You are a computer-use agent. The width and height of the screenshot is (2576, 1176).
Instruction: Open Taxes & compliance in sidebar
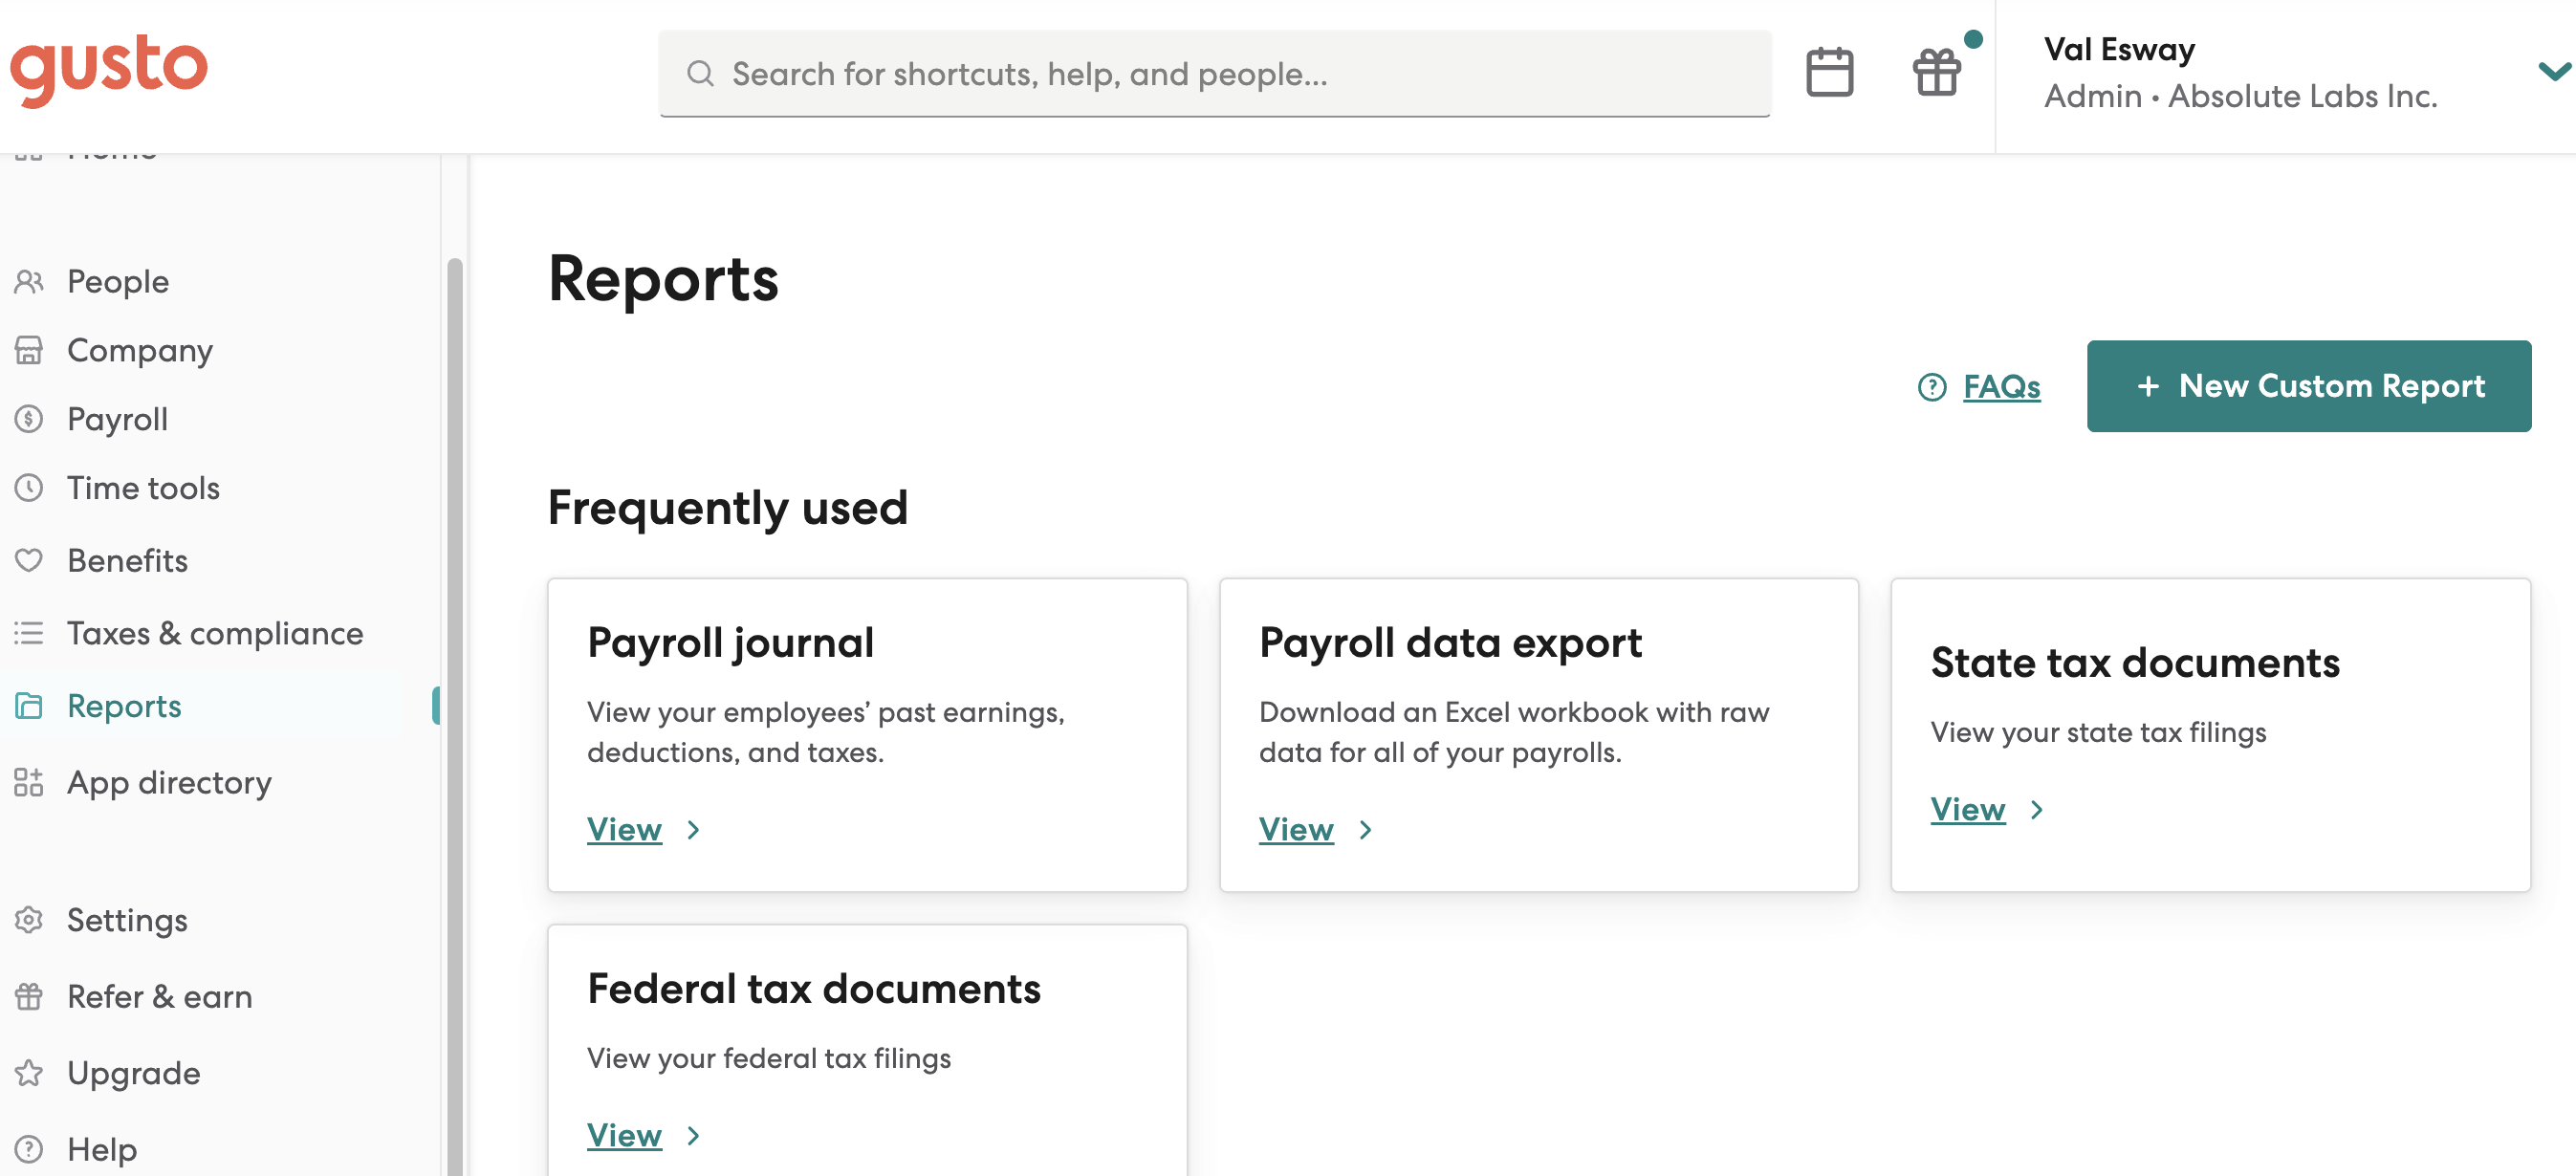pyautogui.click(x=215, y=633)
